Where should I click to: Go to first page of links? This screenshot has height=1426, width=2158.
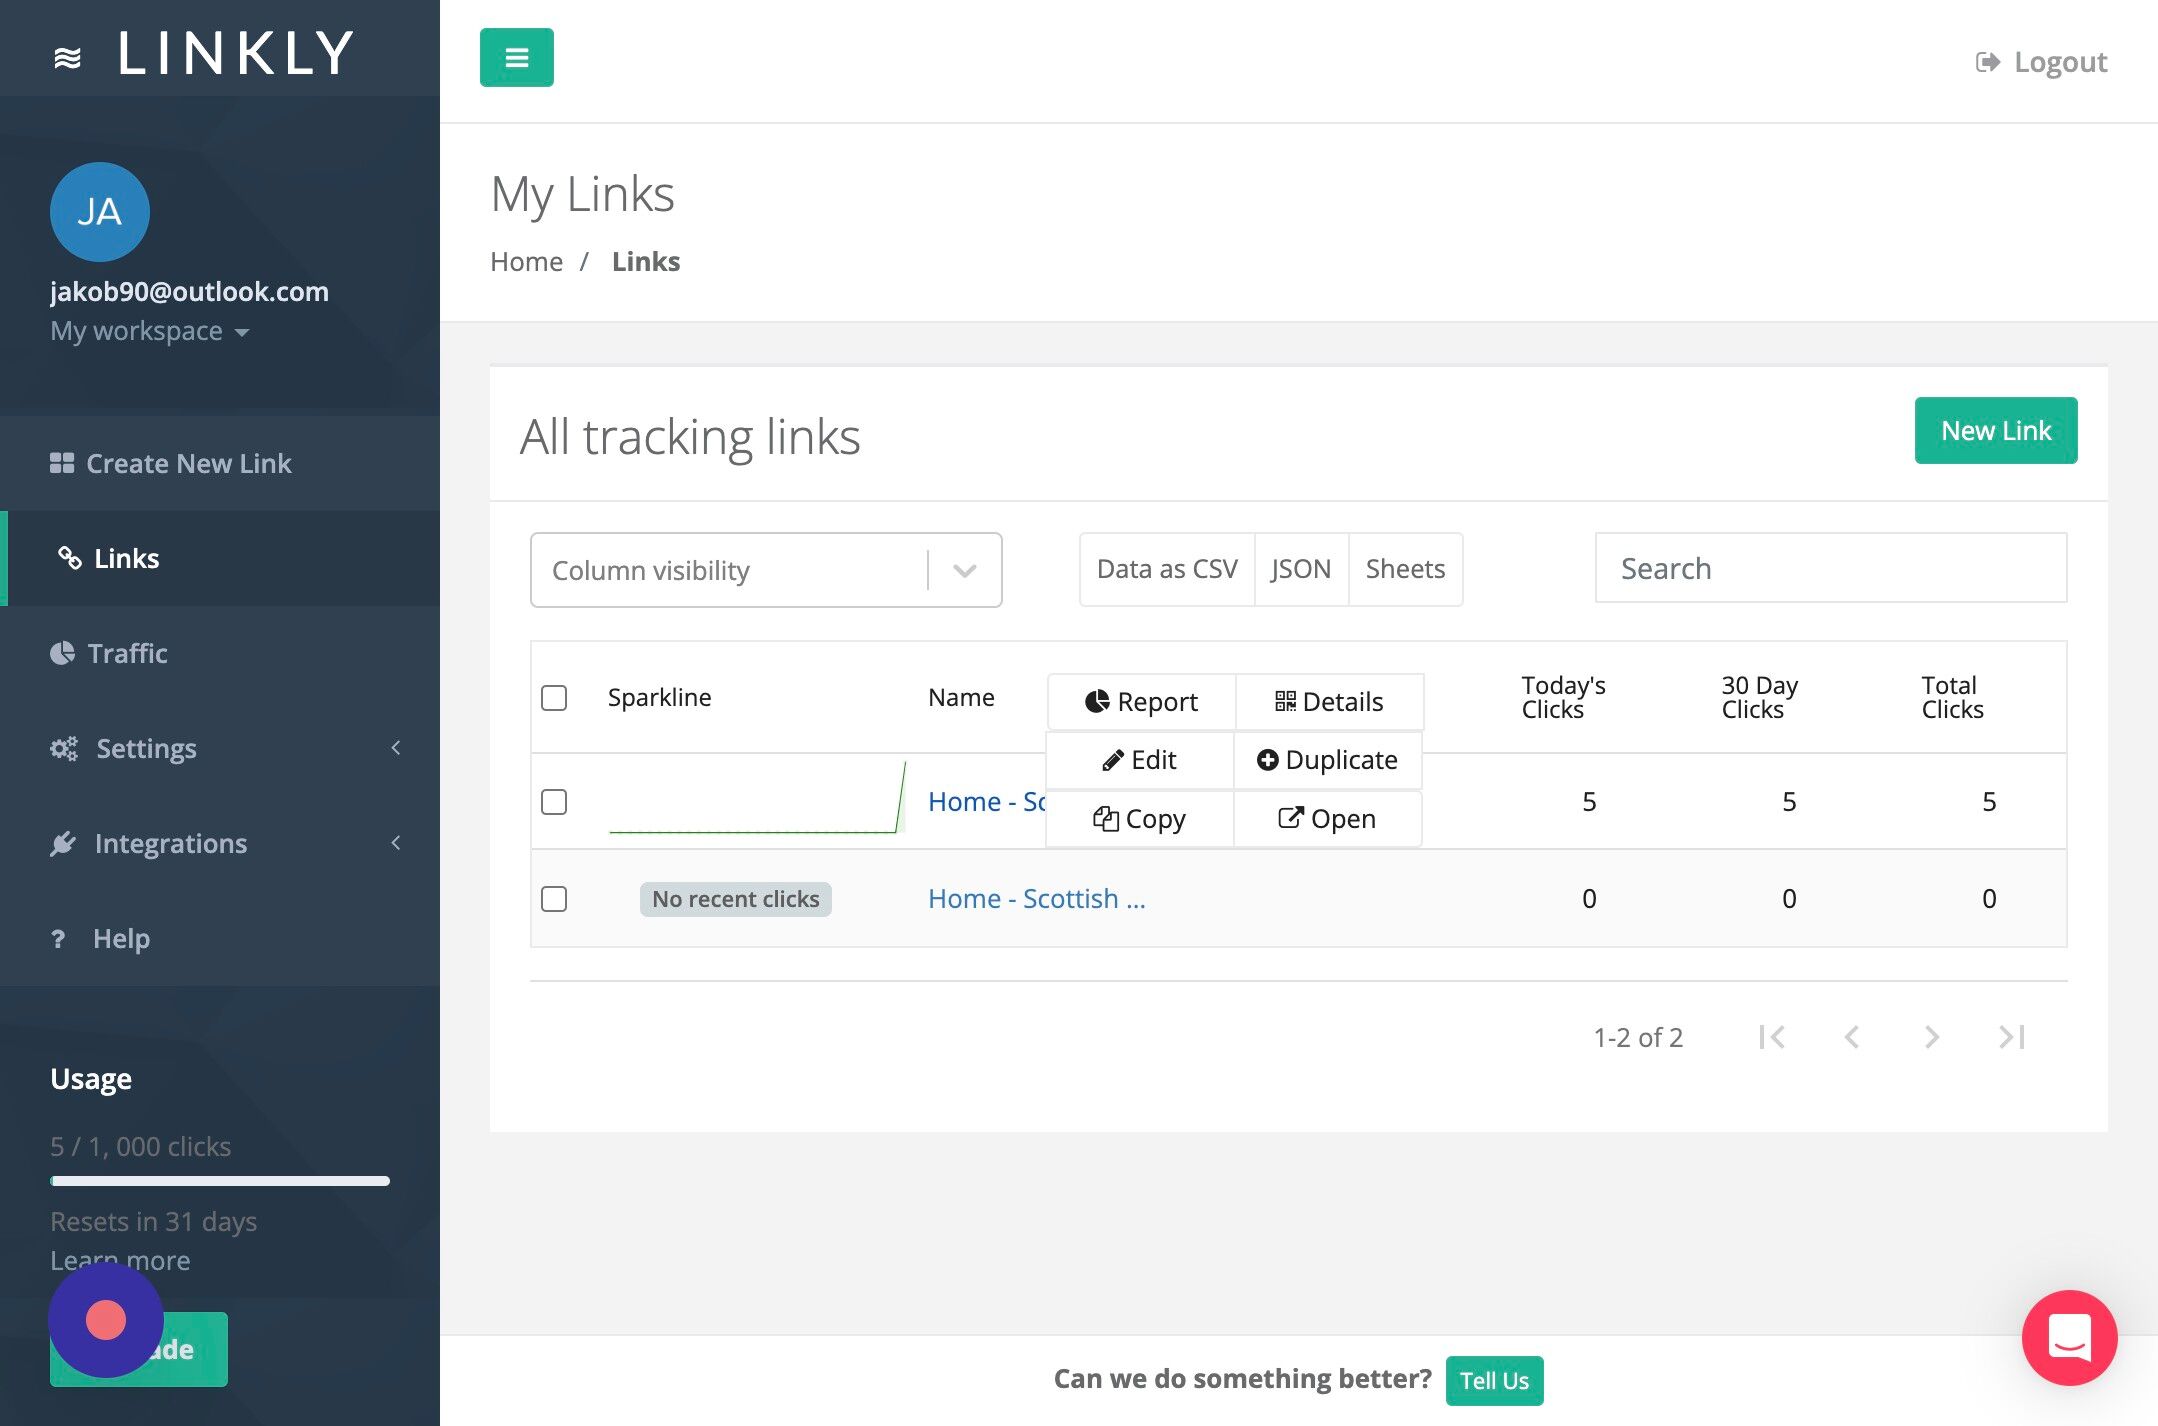(1772, 1037)
